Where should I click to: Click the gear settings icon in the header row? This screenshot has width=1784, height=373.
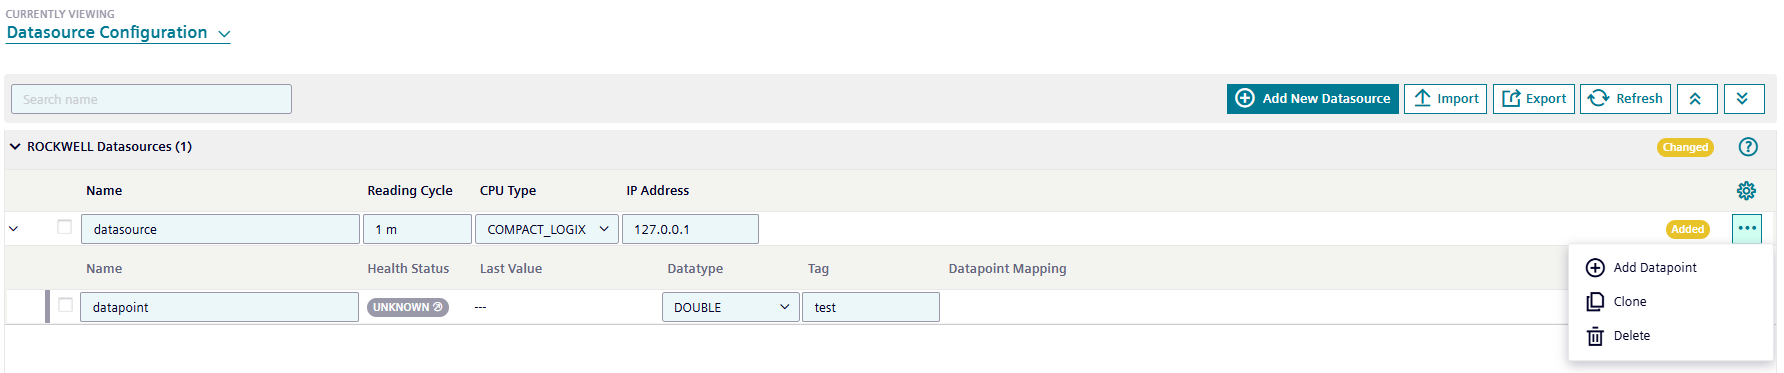point(1746,191)
